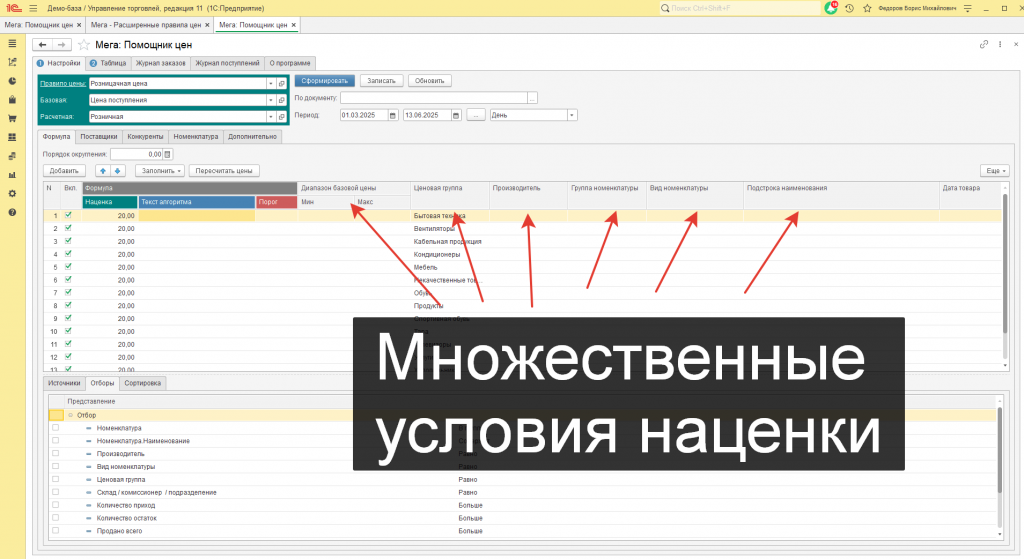Open the Еще menu button
Image resolution: width=1024 pixels, height=559 pixels.
(x=995, y=170)
